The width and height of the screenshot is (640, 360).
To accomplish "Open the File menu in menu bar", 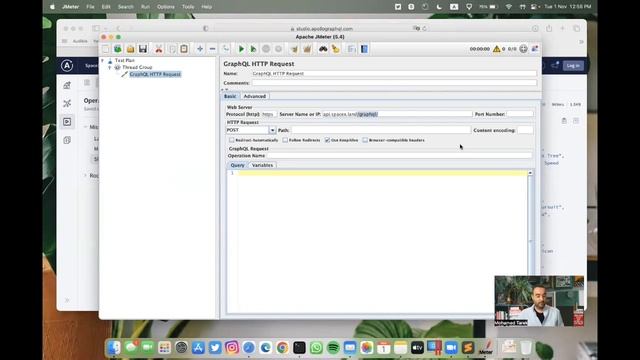I will click(90, 7).
